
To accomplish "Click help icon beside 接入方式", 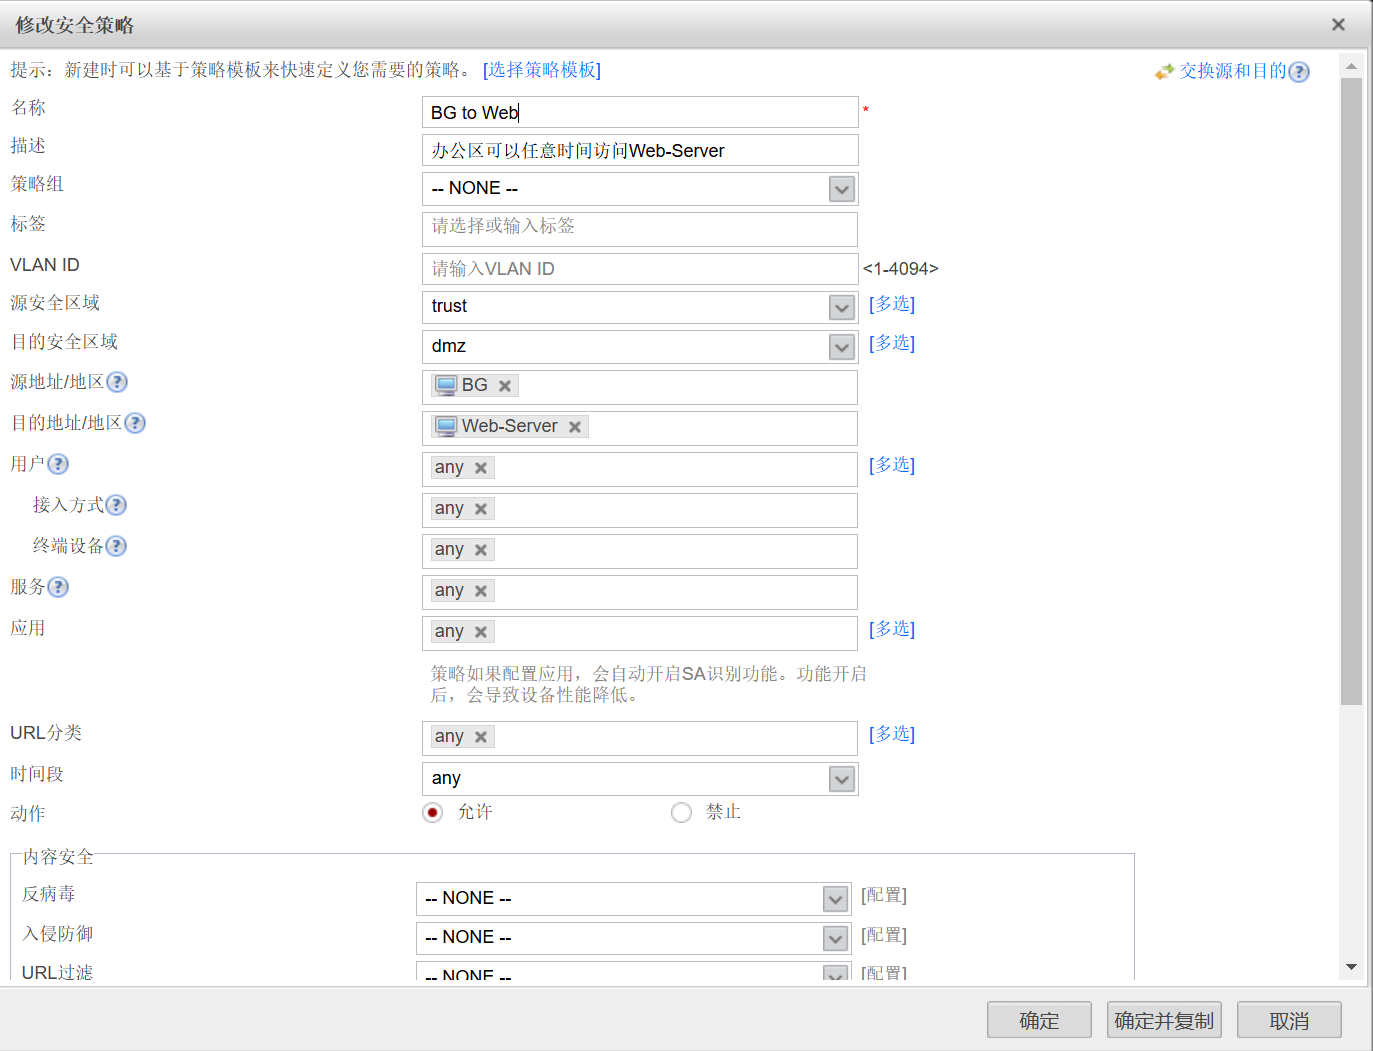I will 116,505.
